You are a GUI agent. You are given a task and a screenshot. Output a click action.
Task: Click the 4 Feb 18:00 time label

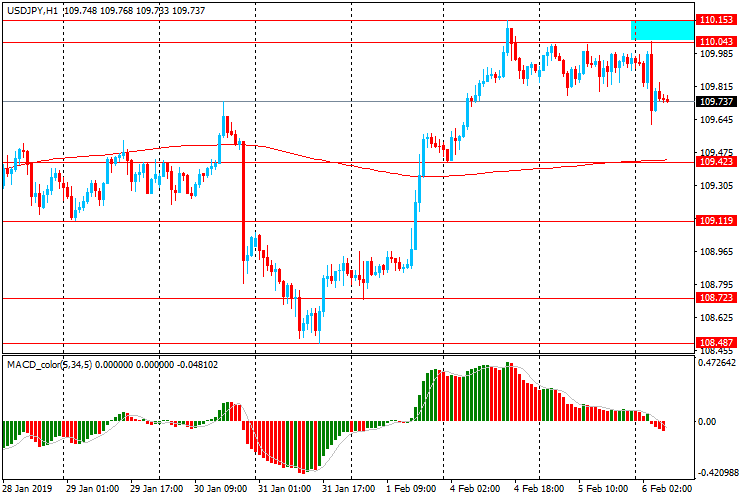[x=539, y=488]
